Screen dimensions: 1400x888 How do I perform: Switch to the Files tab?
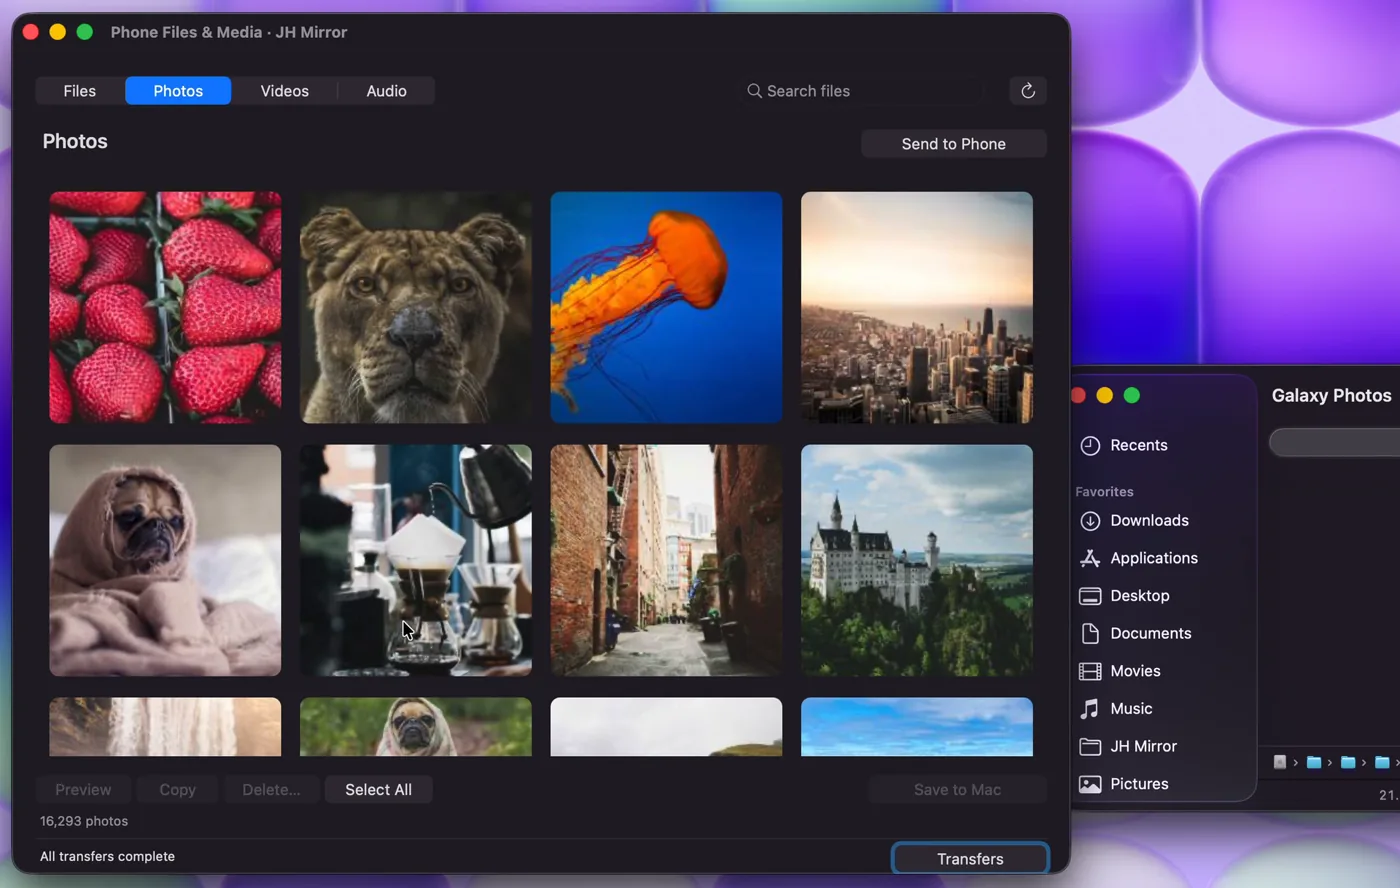80,91
